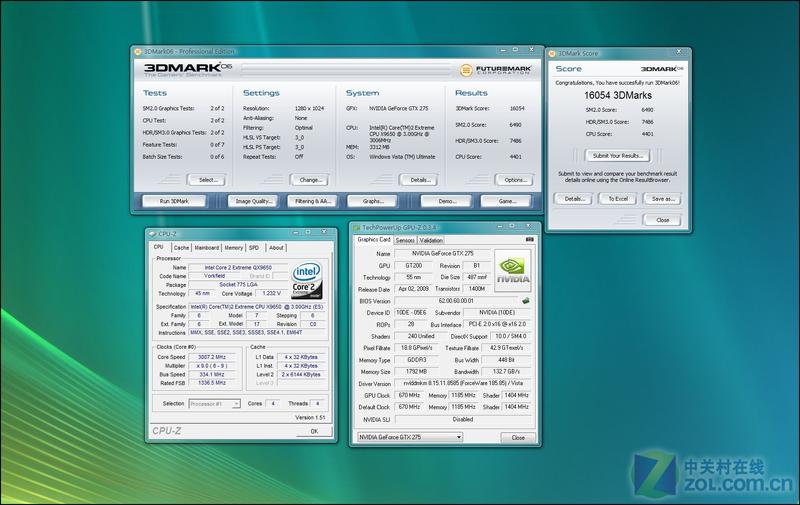Click the Device ID value 10DE - 05E6
The width and height of the screenshot is (800, 505).
click(x=411, y=313)
